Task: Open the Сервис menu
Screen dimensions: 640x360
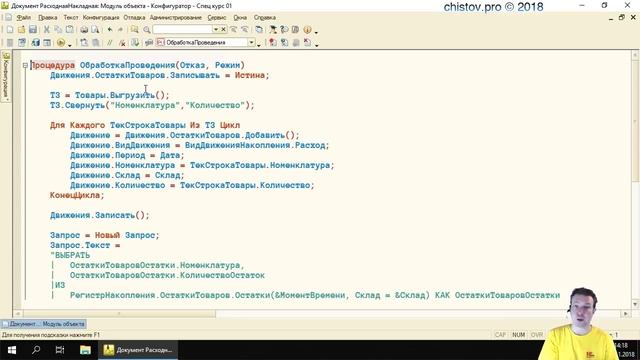Action: point(217,18)
